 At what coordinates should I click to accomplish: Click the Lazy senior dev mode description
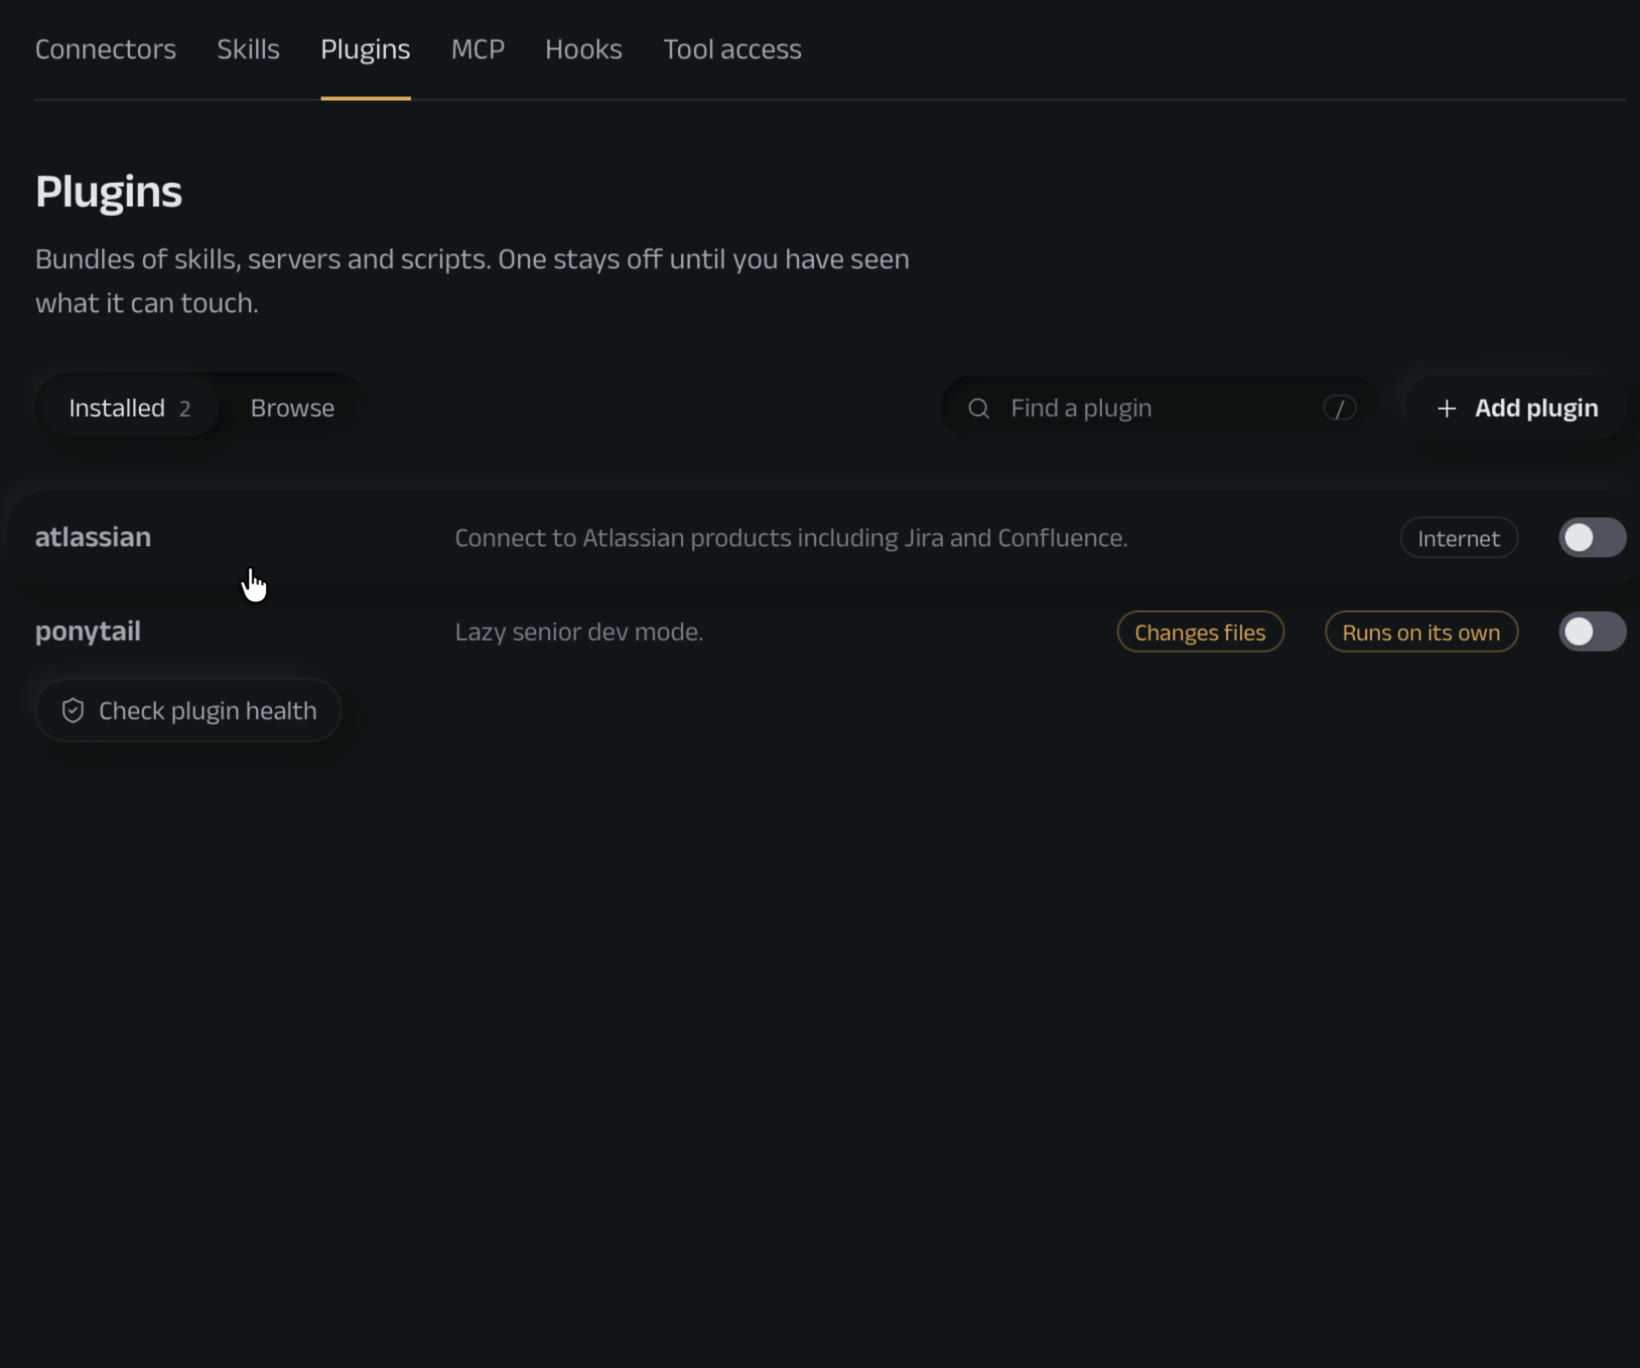pos(579,632)
